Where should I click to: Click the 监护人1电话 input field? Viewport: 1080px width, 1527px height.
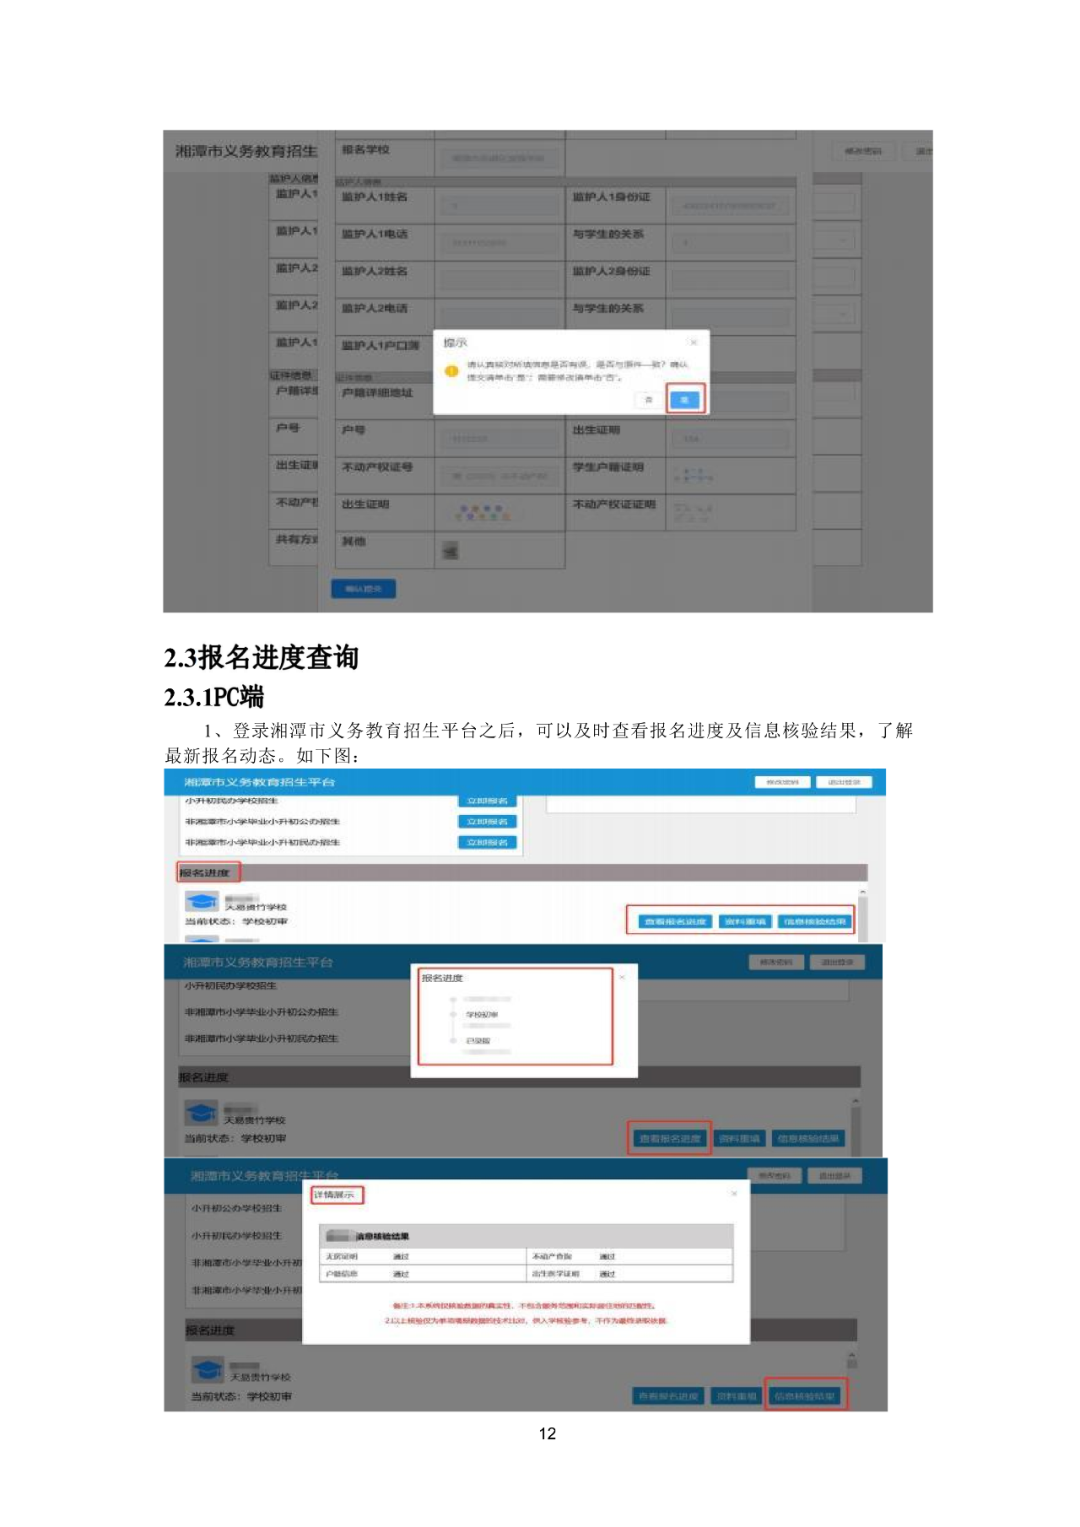(499, 242)
